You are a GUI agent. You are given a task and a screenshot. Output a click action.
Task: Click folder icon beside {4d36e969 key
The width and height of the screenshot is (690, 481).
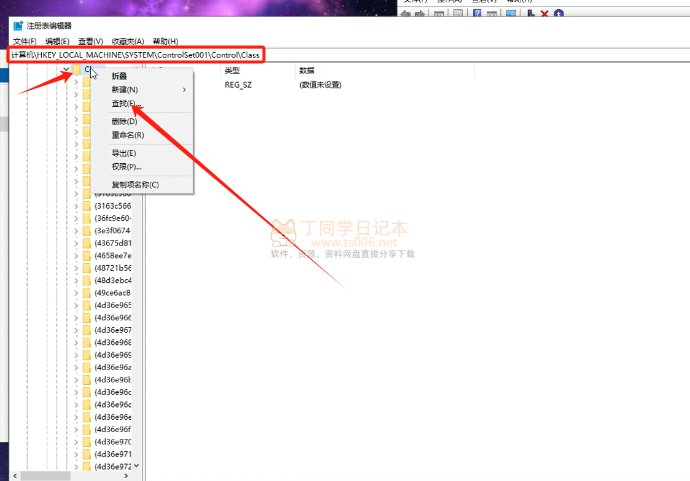[87, 355]
